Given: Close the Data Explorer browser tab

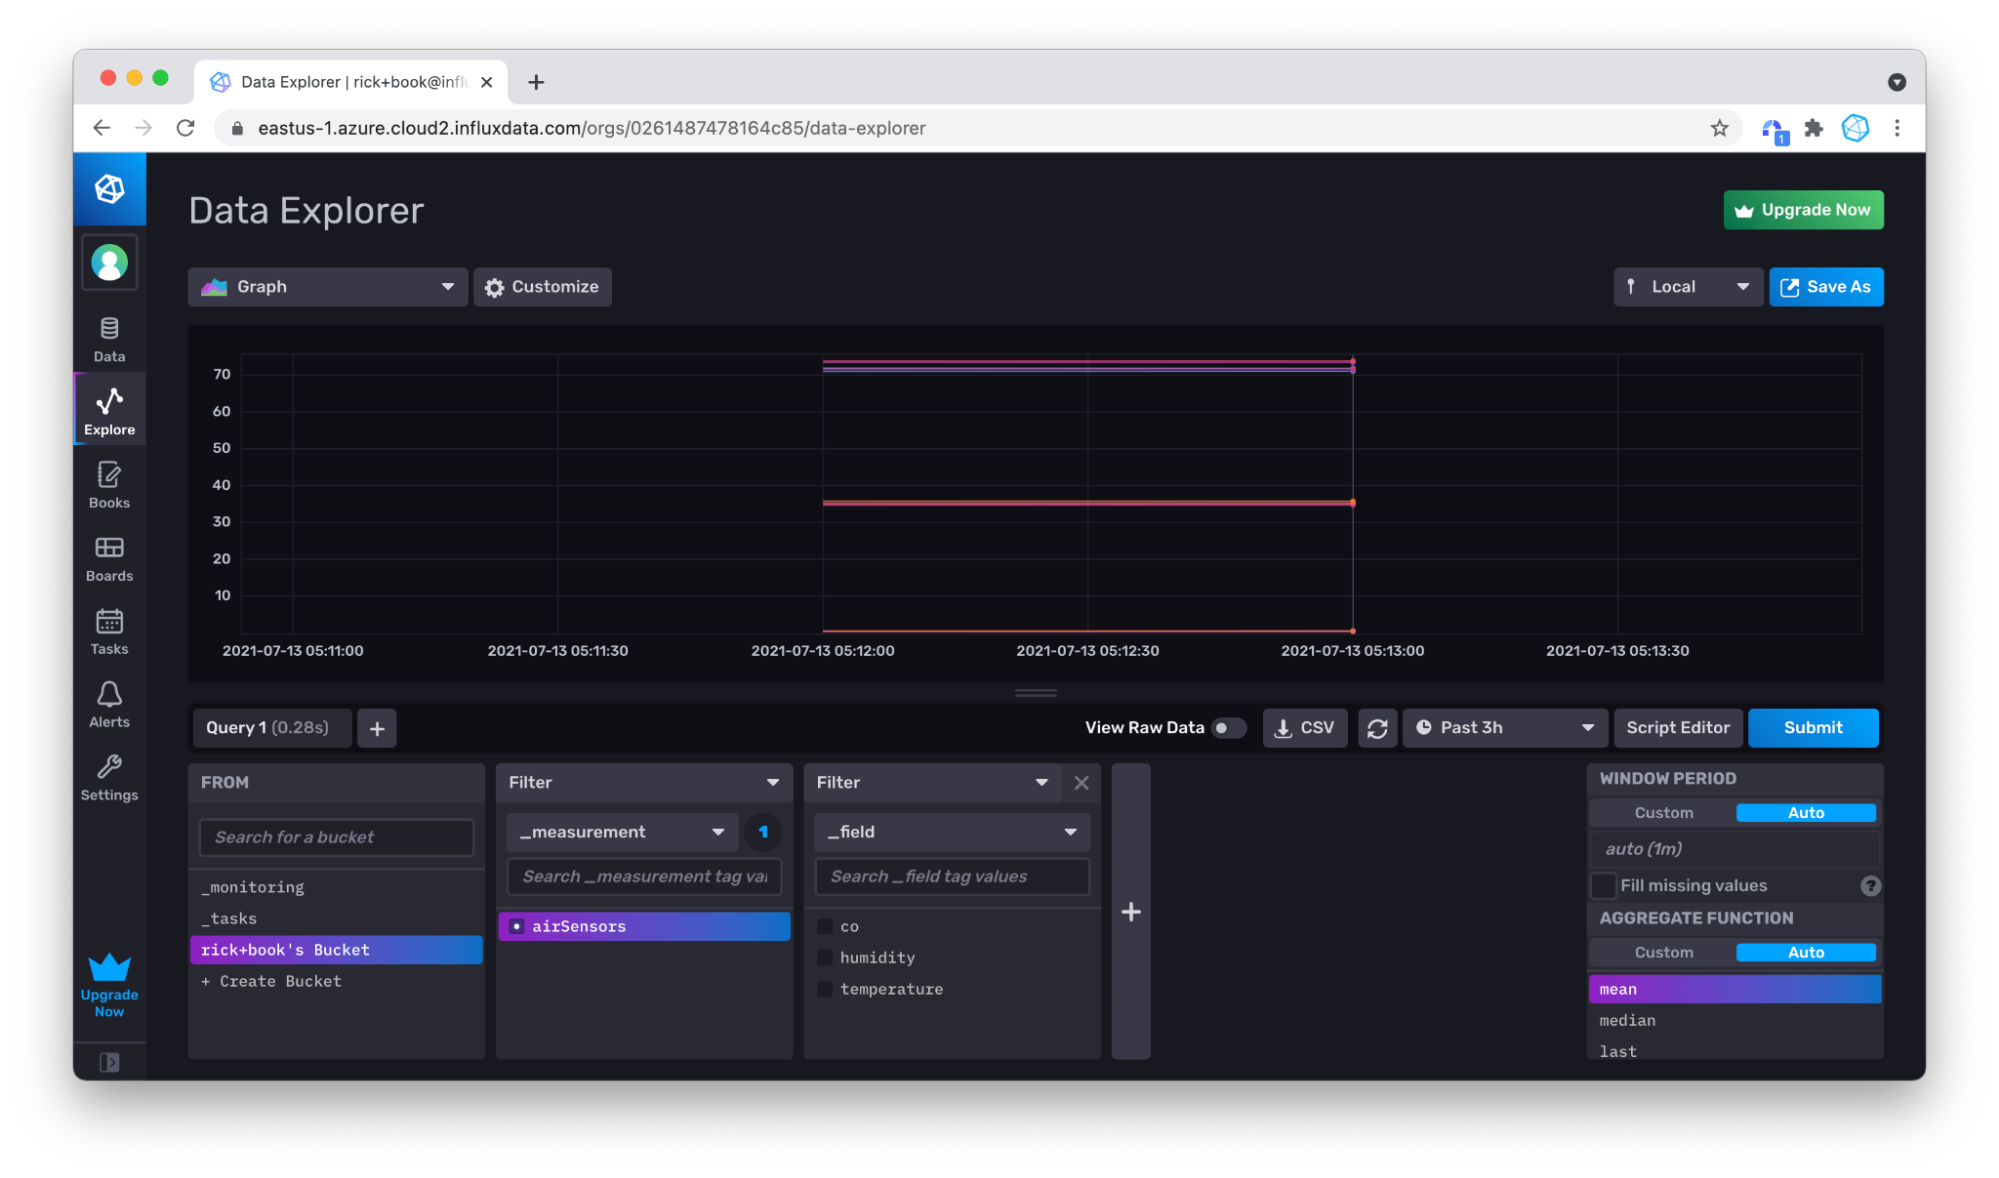Looking at the screenshot, I should pyautogui.click(x=487, y=82).
